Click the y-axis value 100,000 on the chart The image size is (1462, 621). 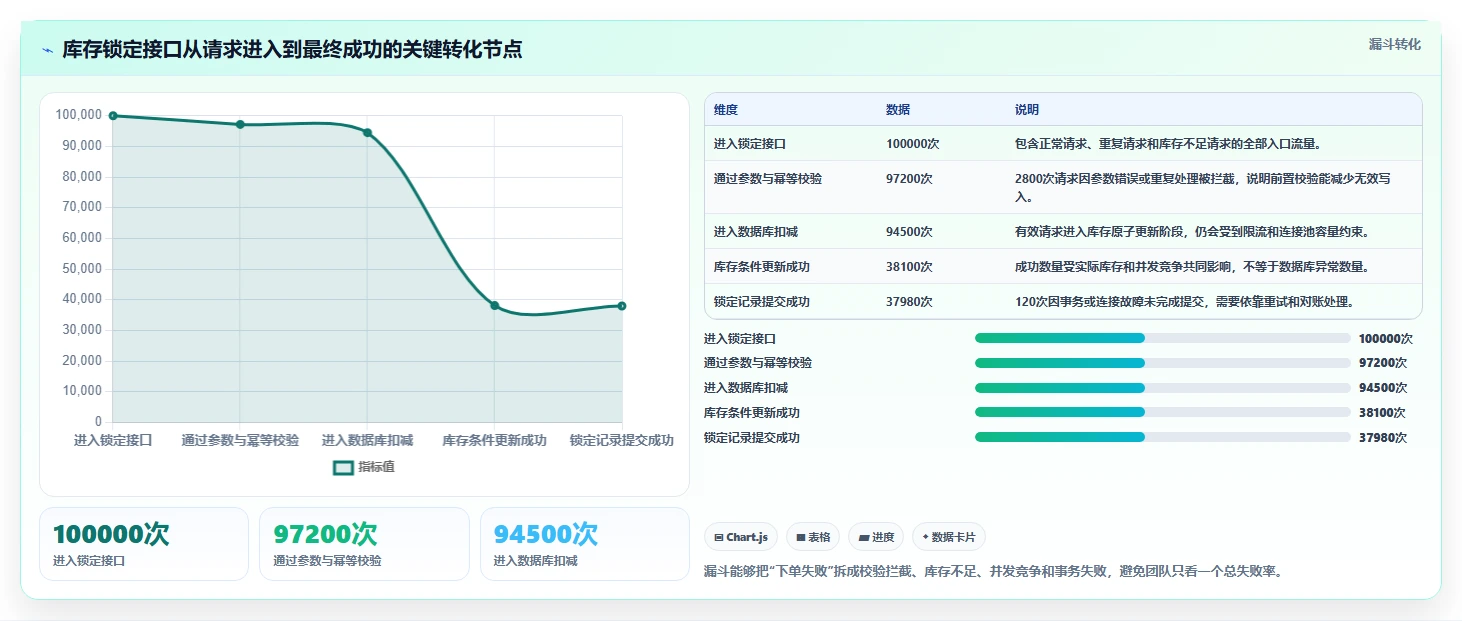tap(79, 115)
